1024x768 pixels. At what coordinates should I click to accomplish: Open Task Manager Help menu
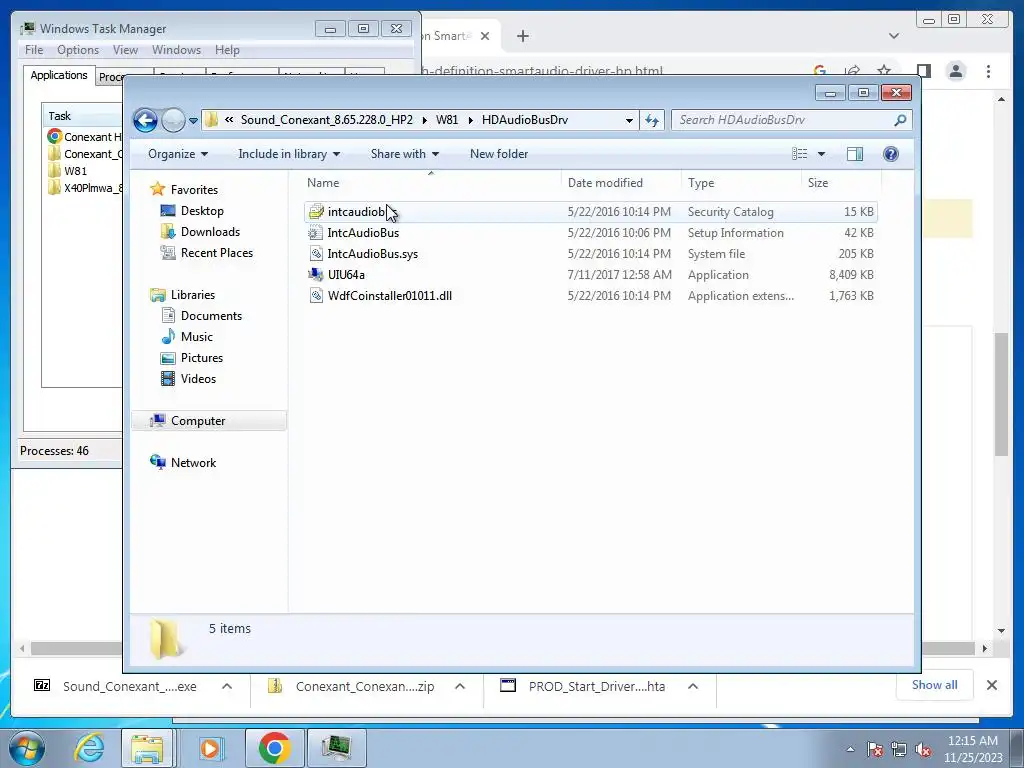[227, 50]
